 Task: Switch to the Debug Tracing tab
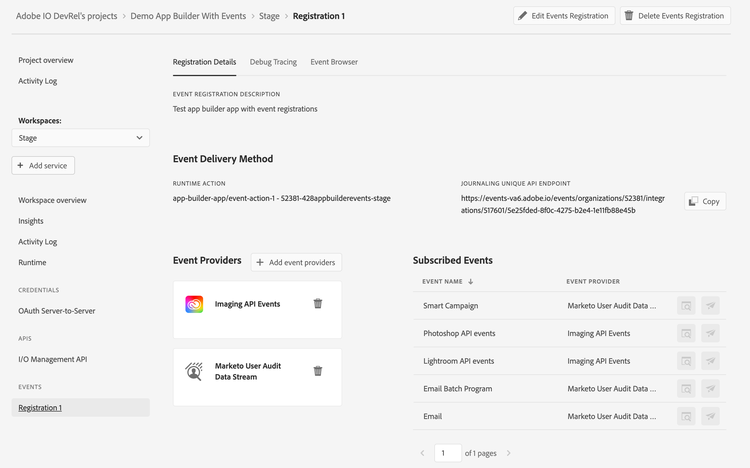[x=273, y=62]
